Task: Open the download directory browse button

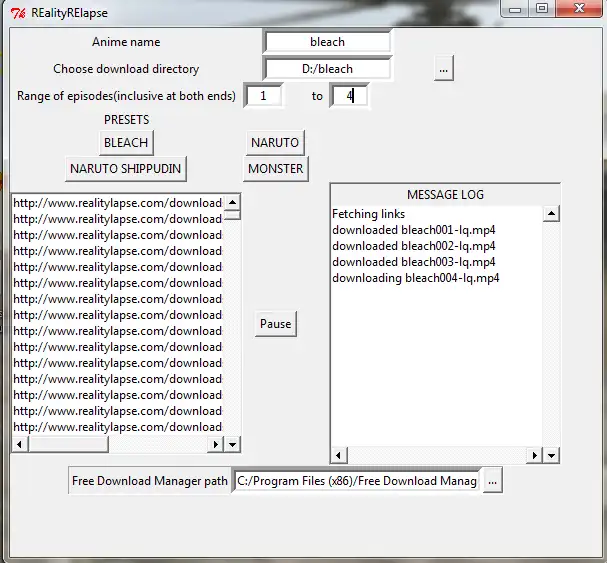Action: point(443,69)
